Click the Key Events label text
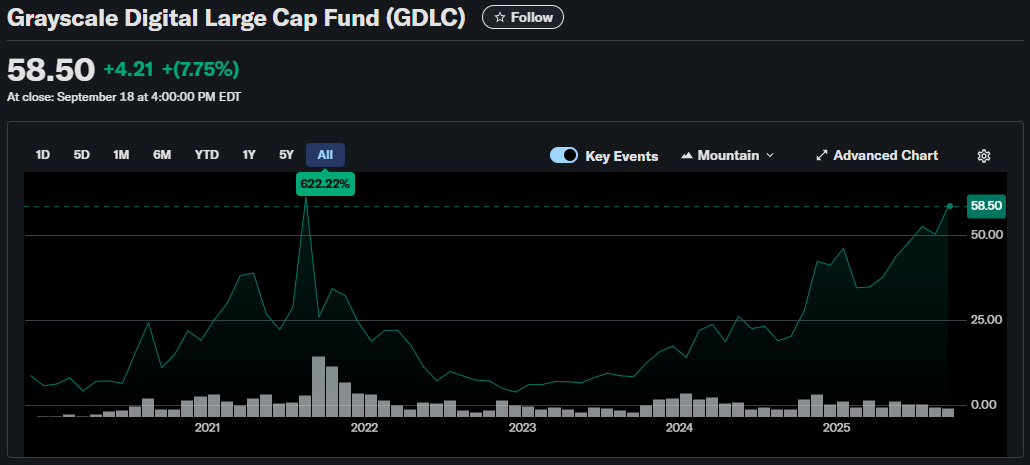The image size is (1030, 465). pos(621,156)
